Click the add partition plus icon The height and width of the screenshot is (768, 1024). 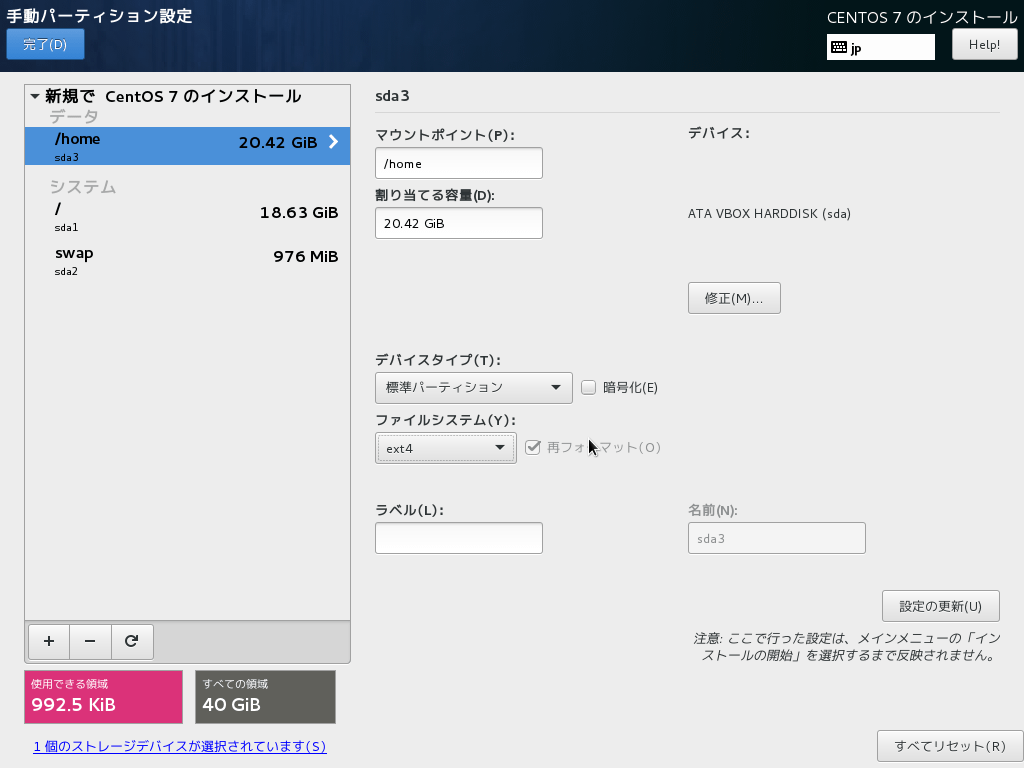click(x=48, y=641)
